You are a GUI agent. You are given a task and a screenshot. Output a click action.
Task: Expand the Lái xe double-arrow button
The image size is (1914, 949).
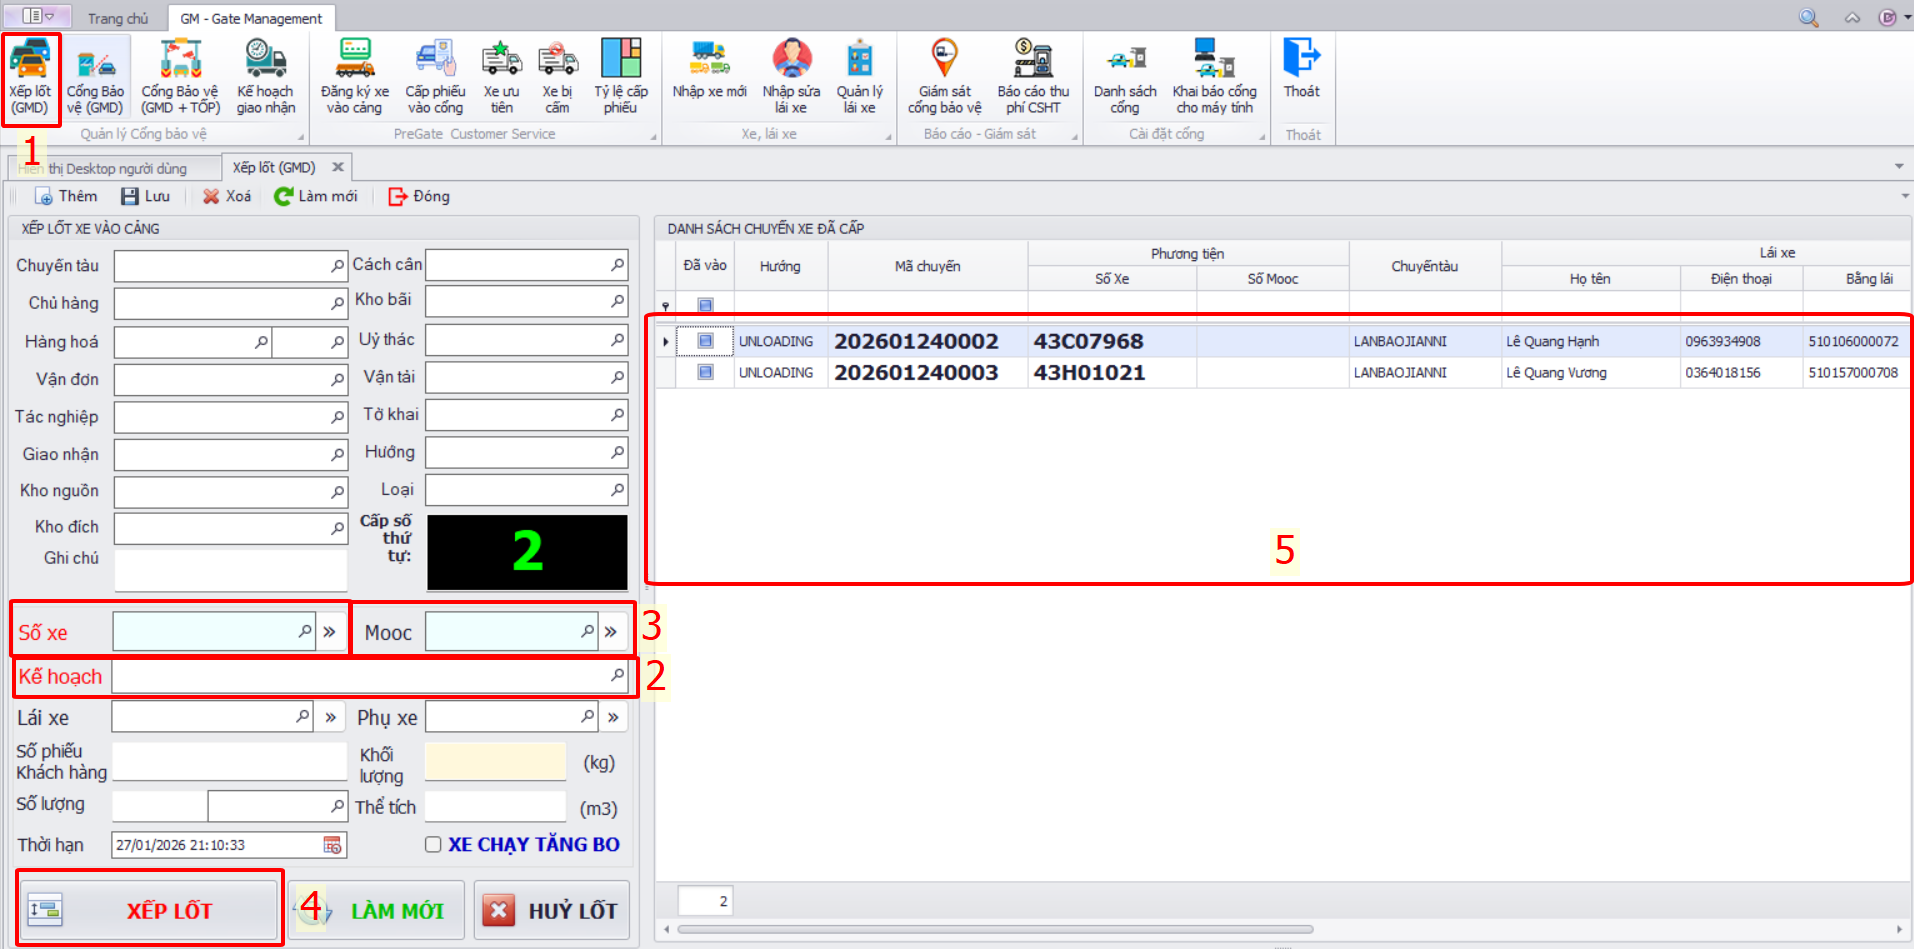click(330, 717)
